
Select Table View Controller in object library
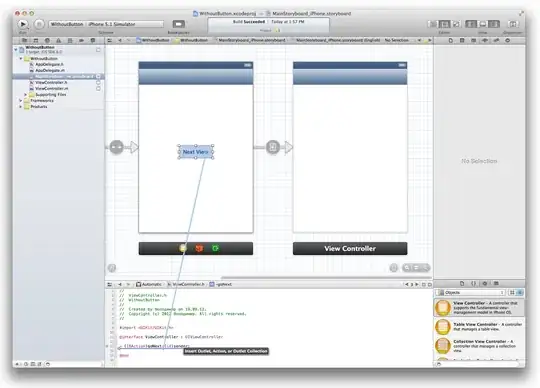click(479, 327)
